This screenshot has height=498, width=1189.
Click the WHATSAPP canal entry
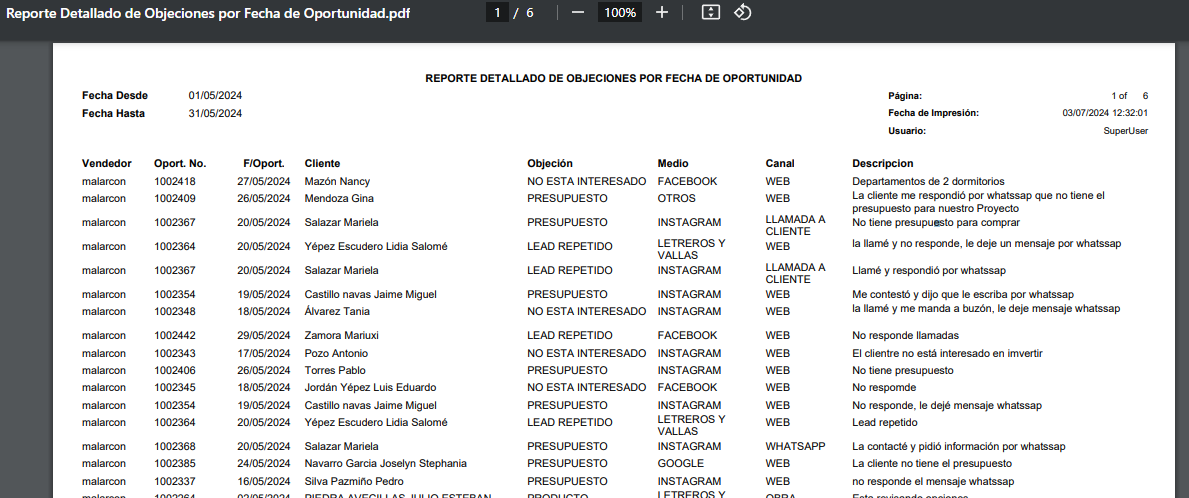pyautogui.click(x=795, y=446)
